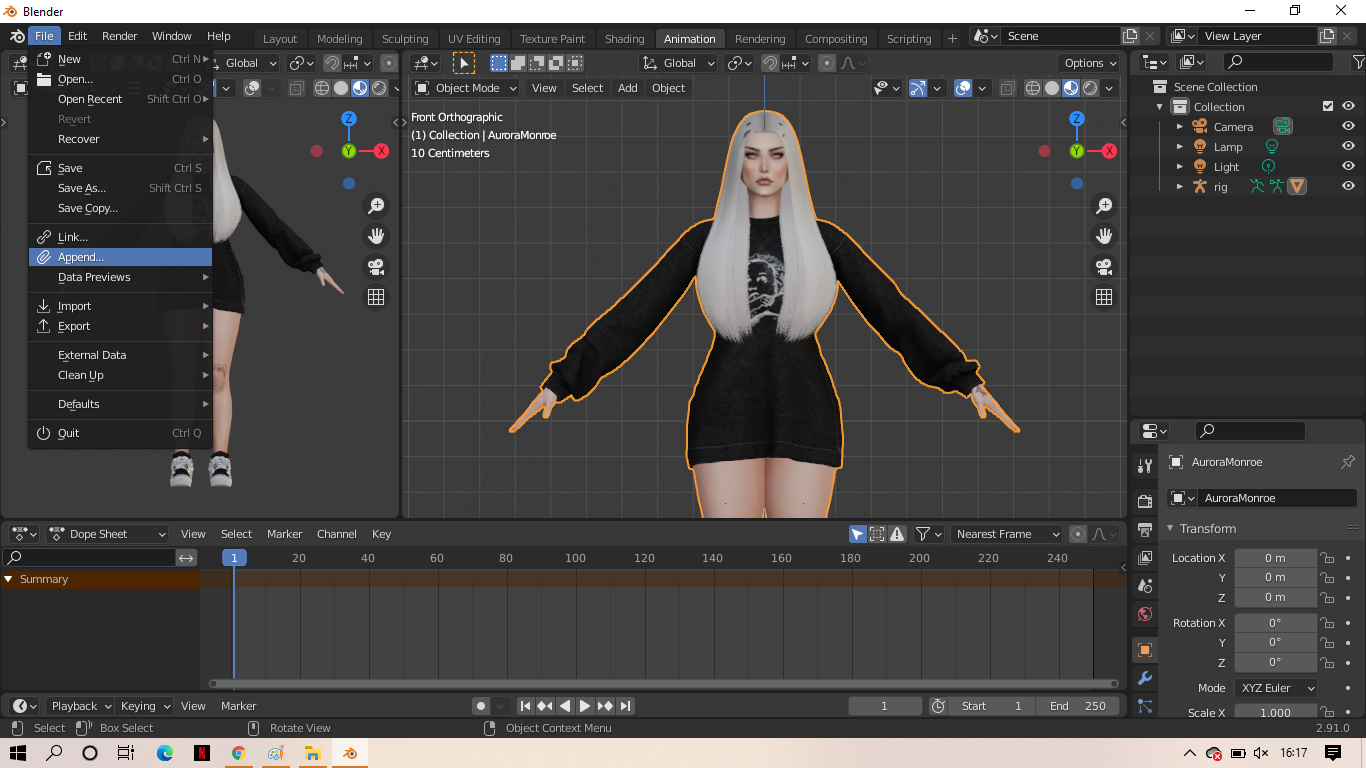Toggle the Collection checkbox in Outliner

click(x=1328, y=106)
